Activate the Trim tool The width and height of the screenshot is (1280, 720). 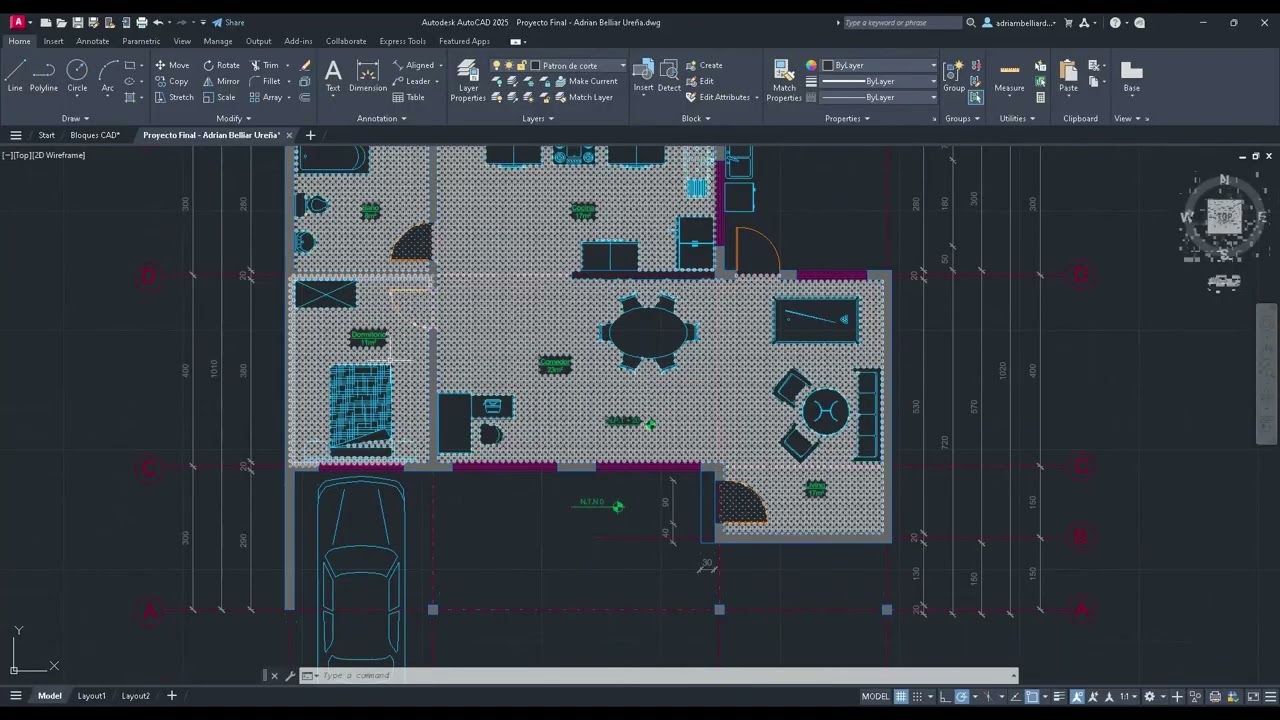coord(265,65)
